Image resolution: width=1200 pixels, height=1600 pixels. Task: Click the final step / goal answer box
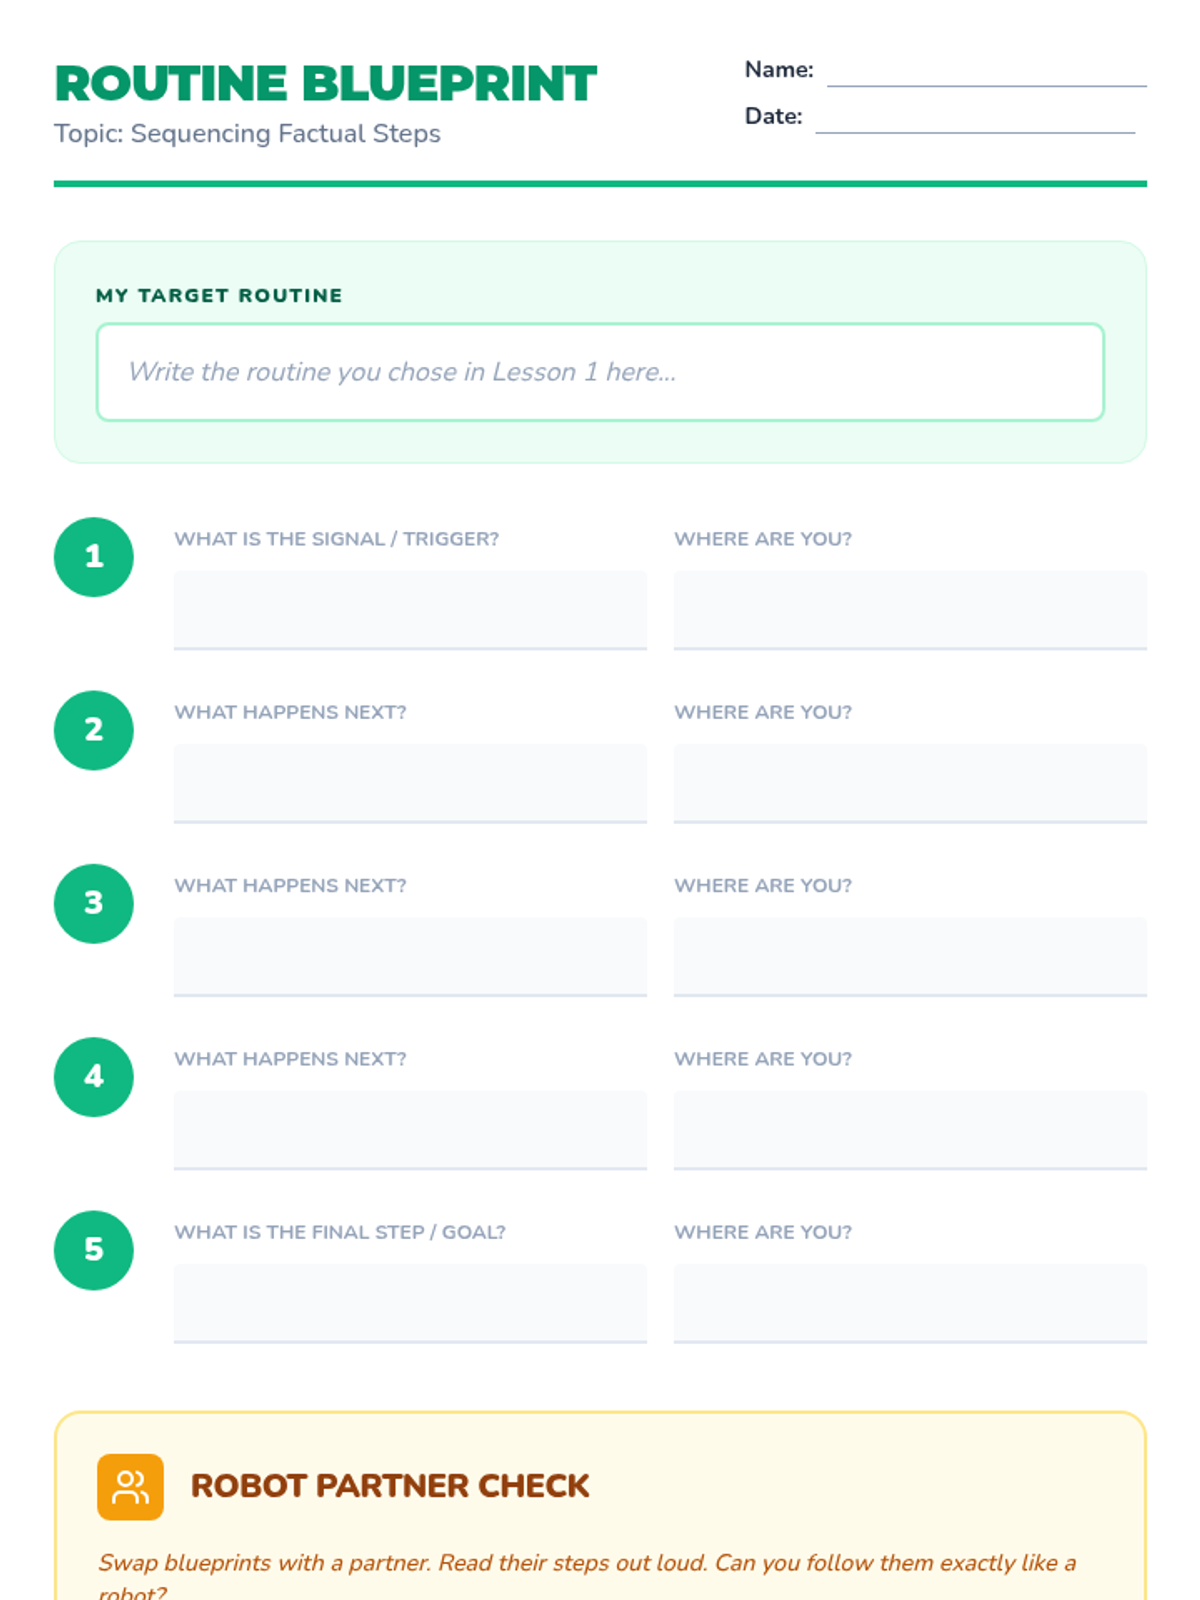[x=410, y=1302]
